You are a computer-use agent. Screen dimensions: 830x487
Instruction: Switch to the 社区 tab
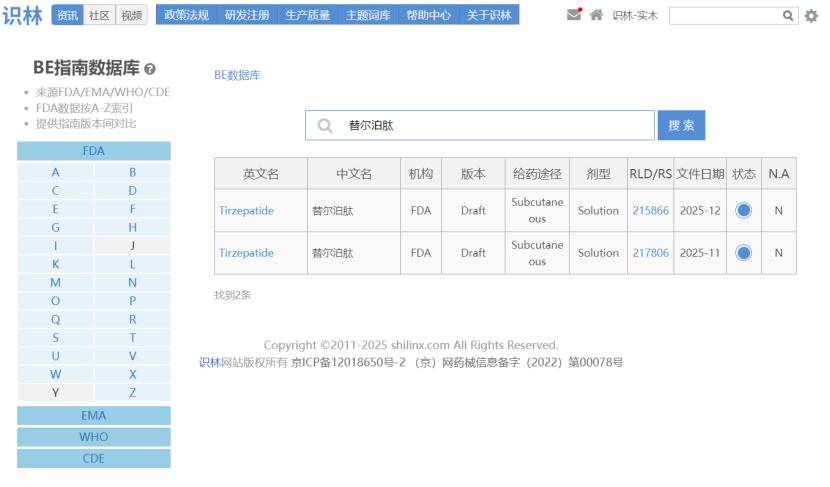100,15
